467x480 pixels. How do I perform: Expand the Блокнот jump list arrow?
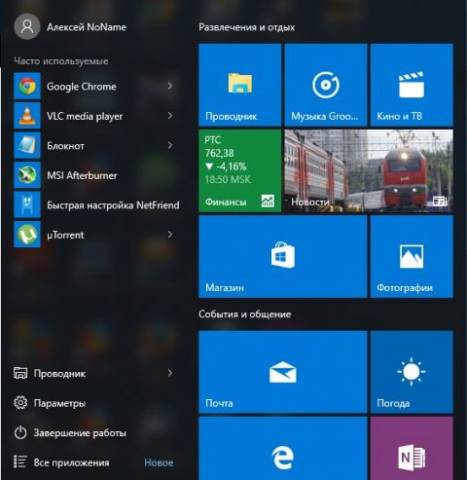coord(170,145)
